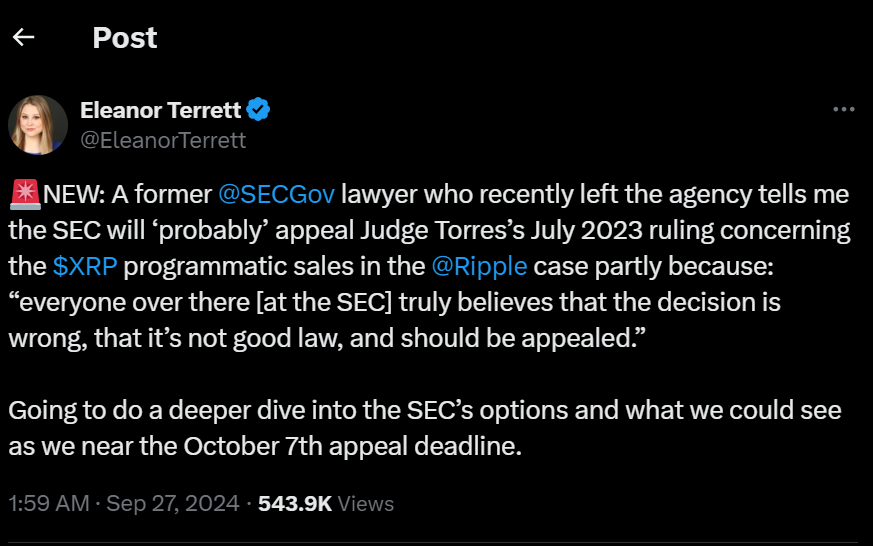Viewport: 873px width, 546px height.
Task: Click the blue verified badge
Action: pos(258,109)
